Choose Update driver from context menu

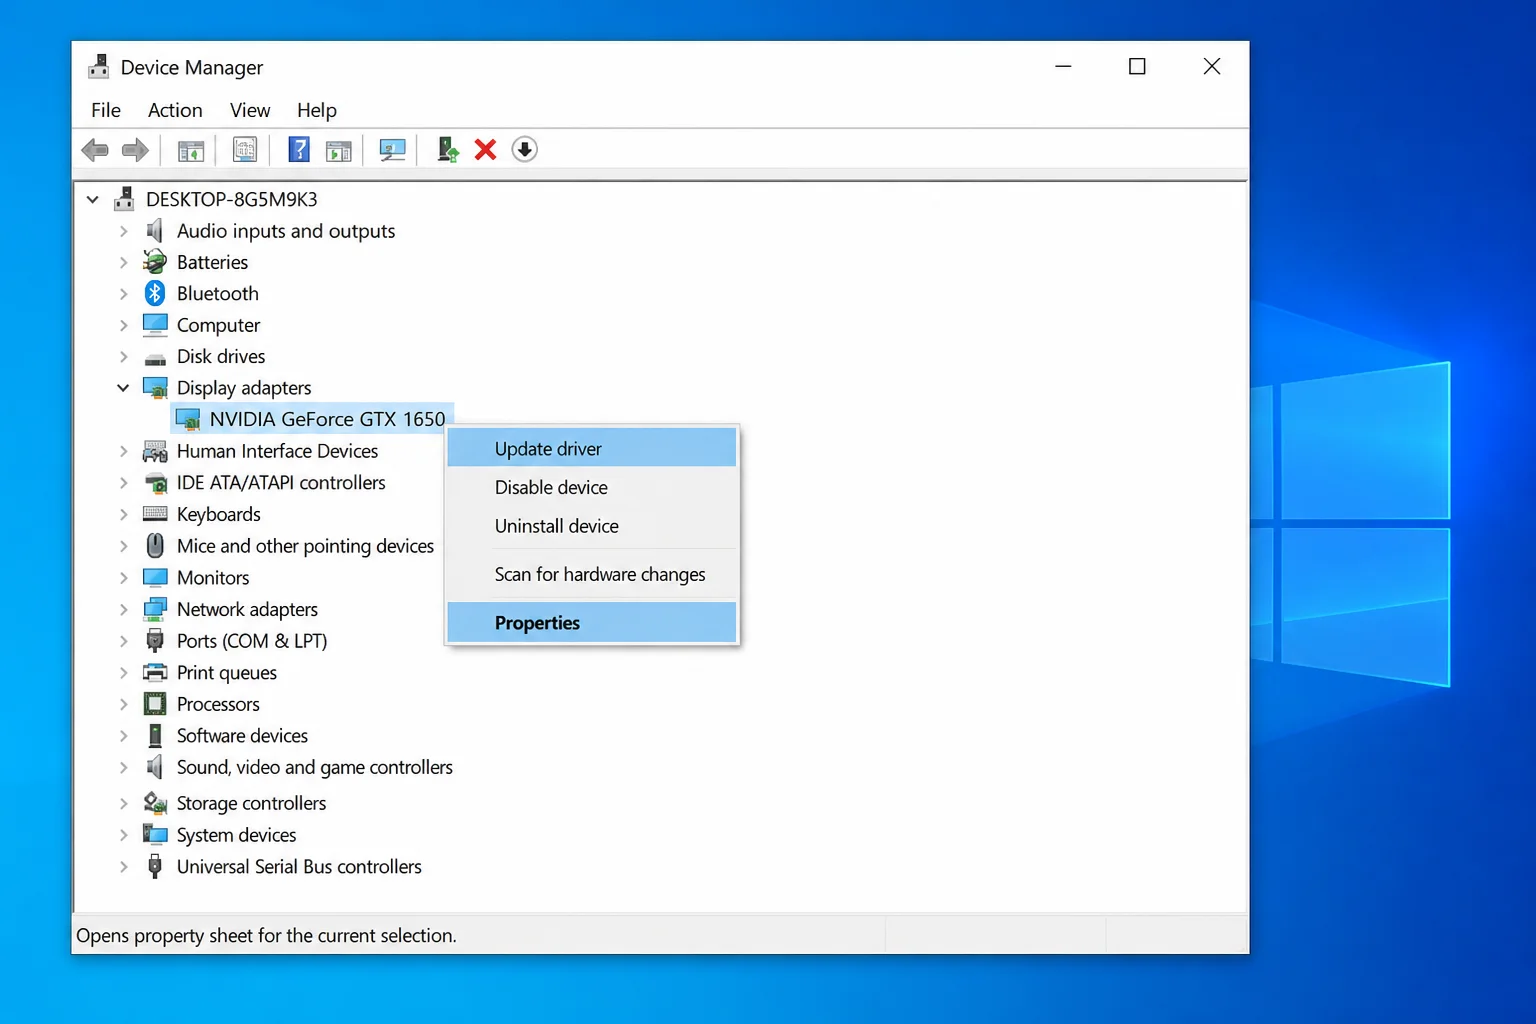click(x=592, y=448)
